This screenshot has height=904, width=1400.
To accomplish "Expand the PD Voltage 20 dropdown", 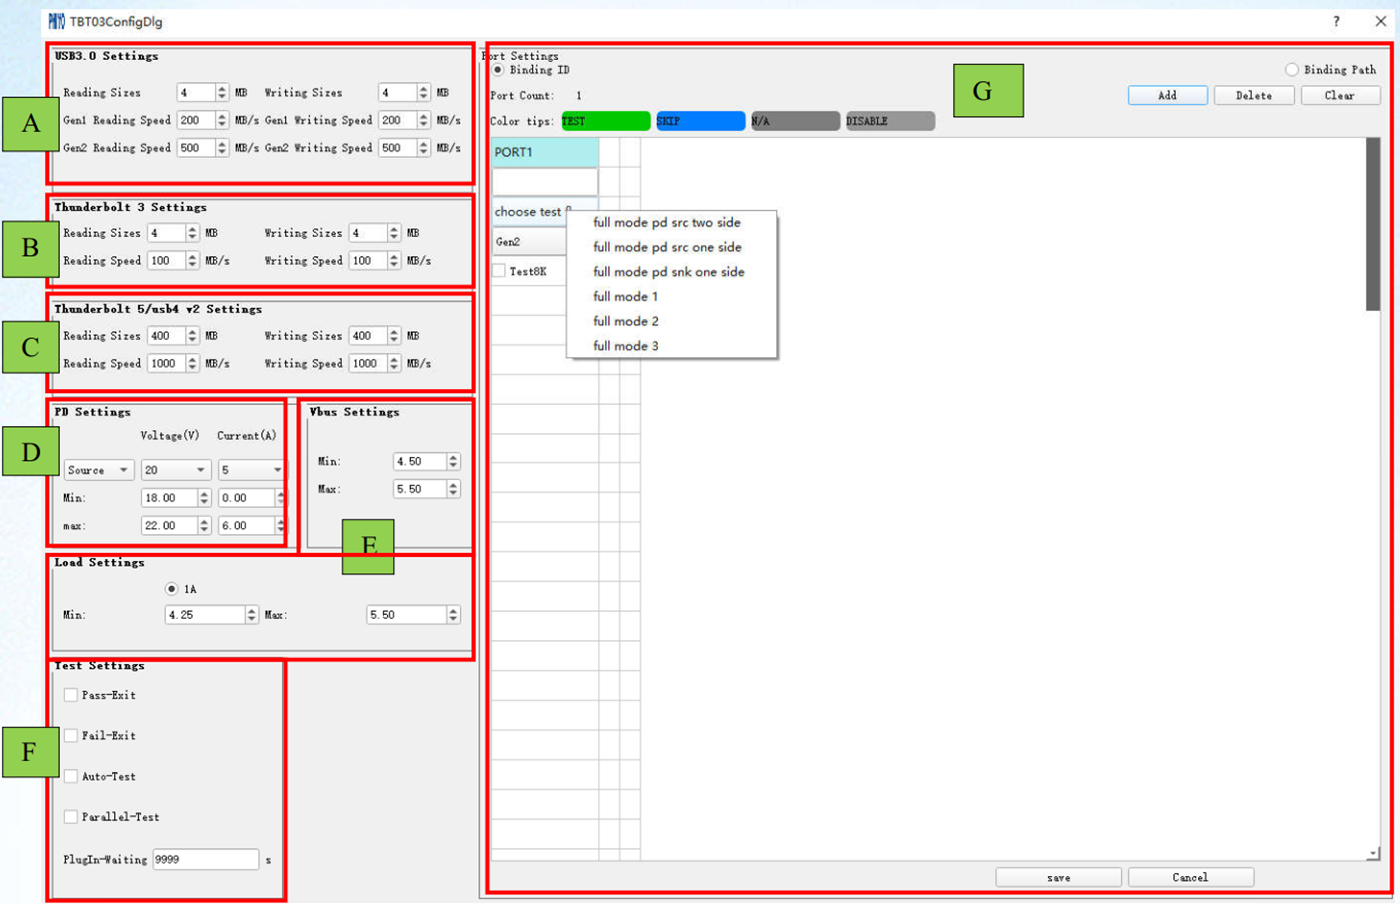I will click(174, 470).
